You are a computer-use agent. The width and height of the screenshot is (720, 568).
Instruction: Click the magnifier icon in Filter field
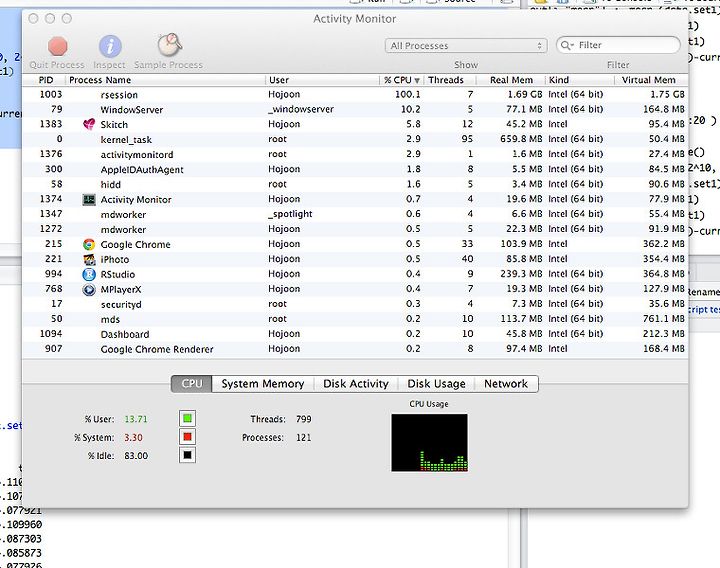(567, 45)
